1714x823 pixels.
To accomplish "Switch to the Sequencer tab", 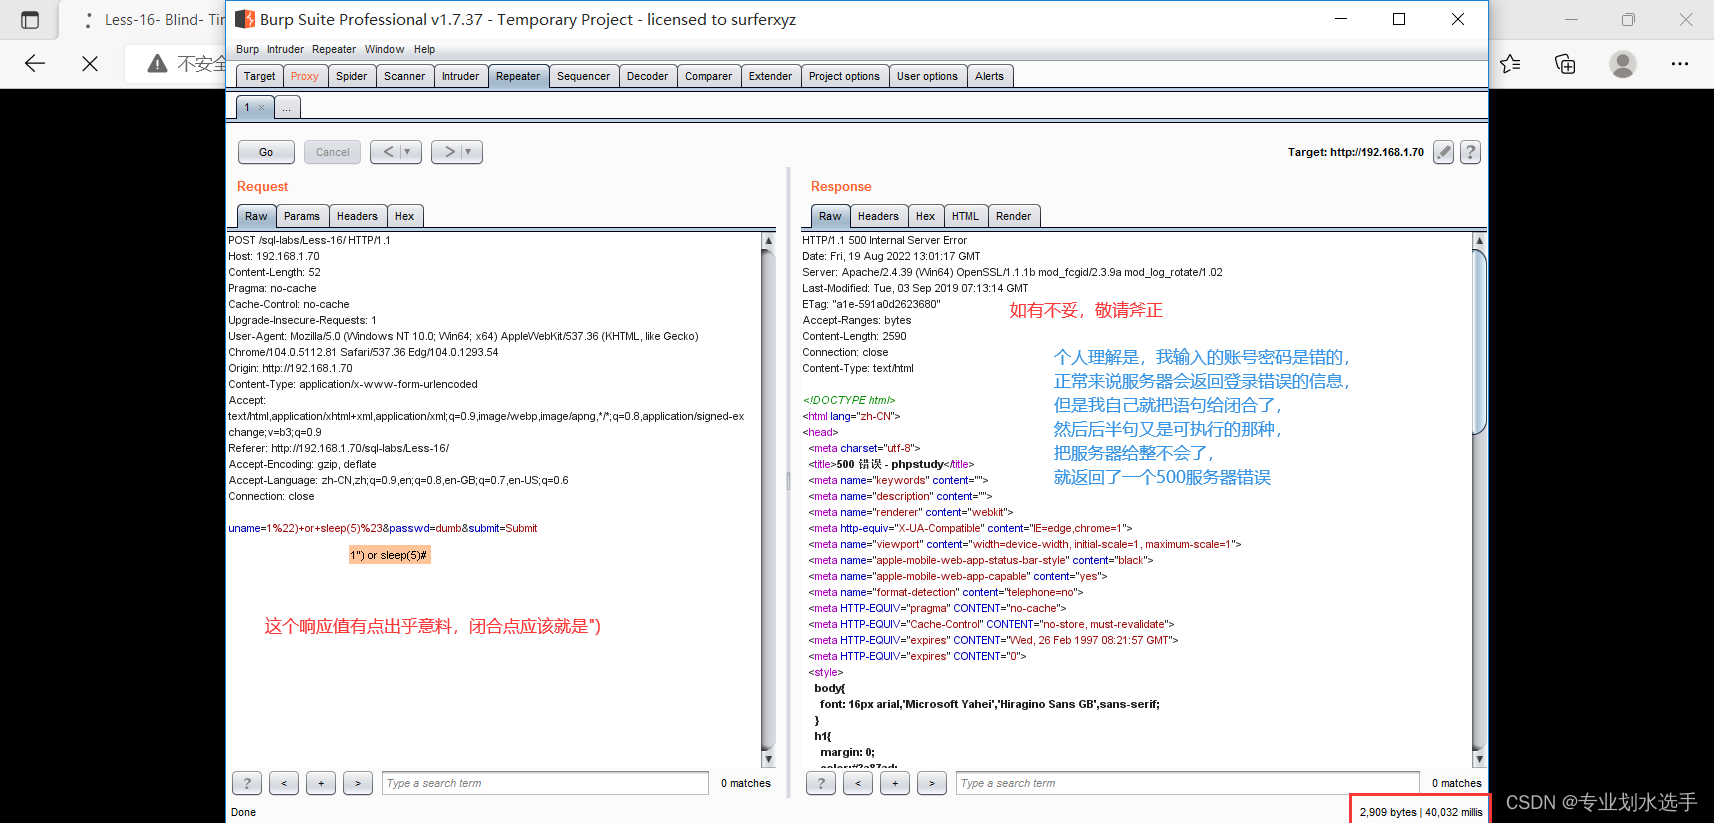I will tap(583, 76).
